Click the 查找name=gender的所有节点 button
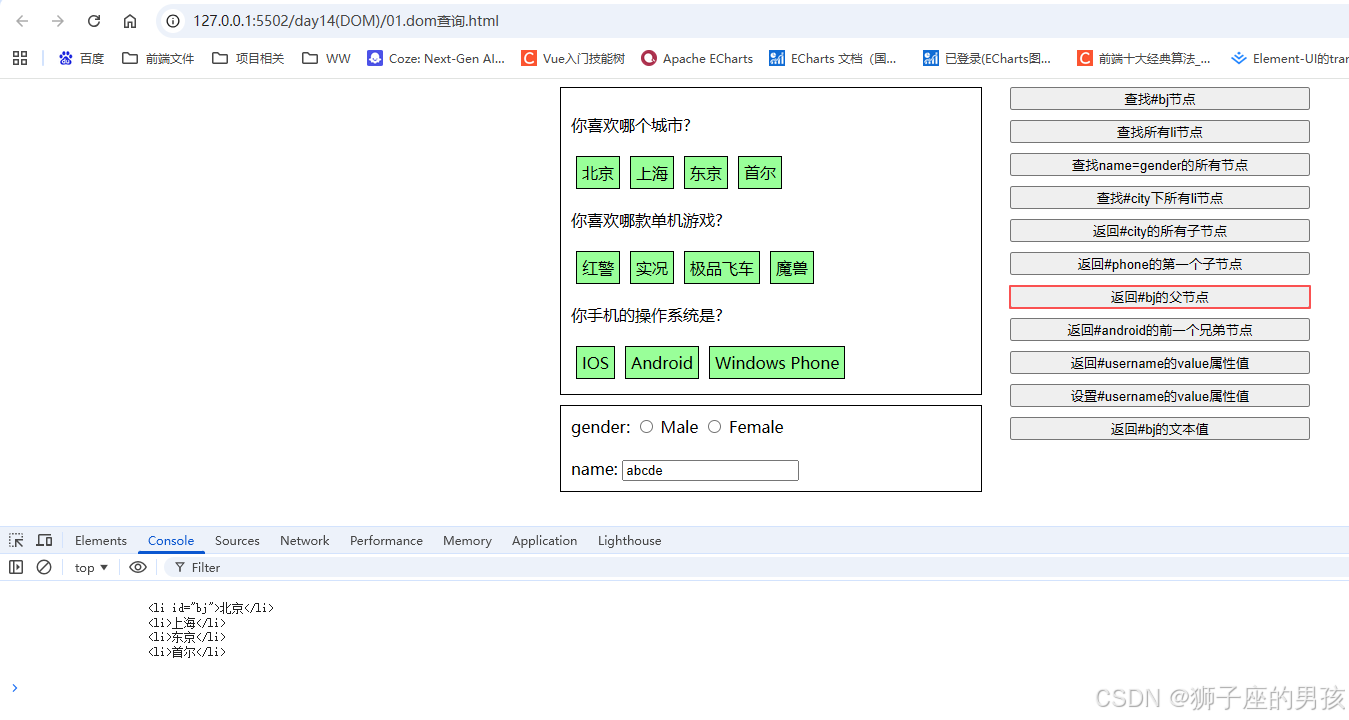This screenshot has height=720, width=1349. tap(1159, 164)
